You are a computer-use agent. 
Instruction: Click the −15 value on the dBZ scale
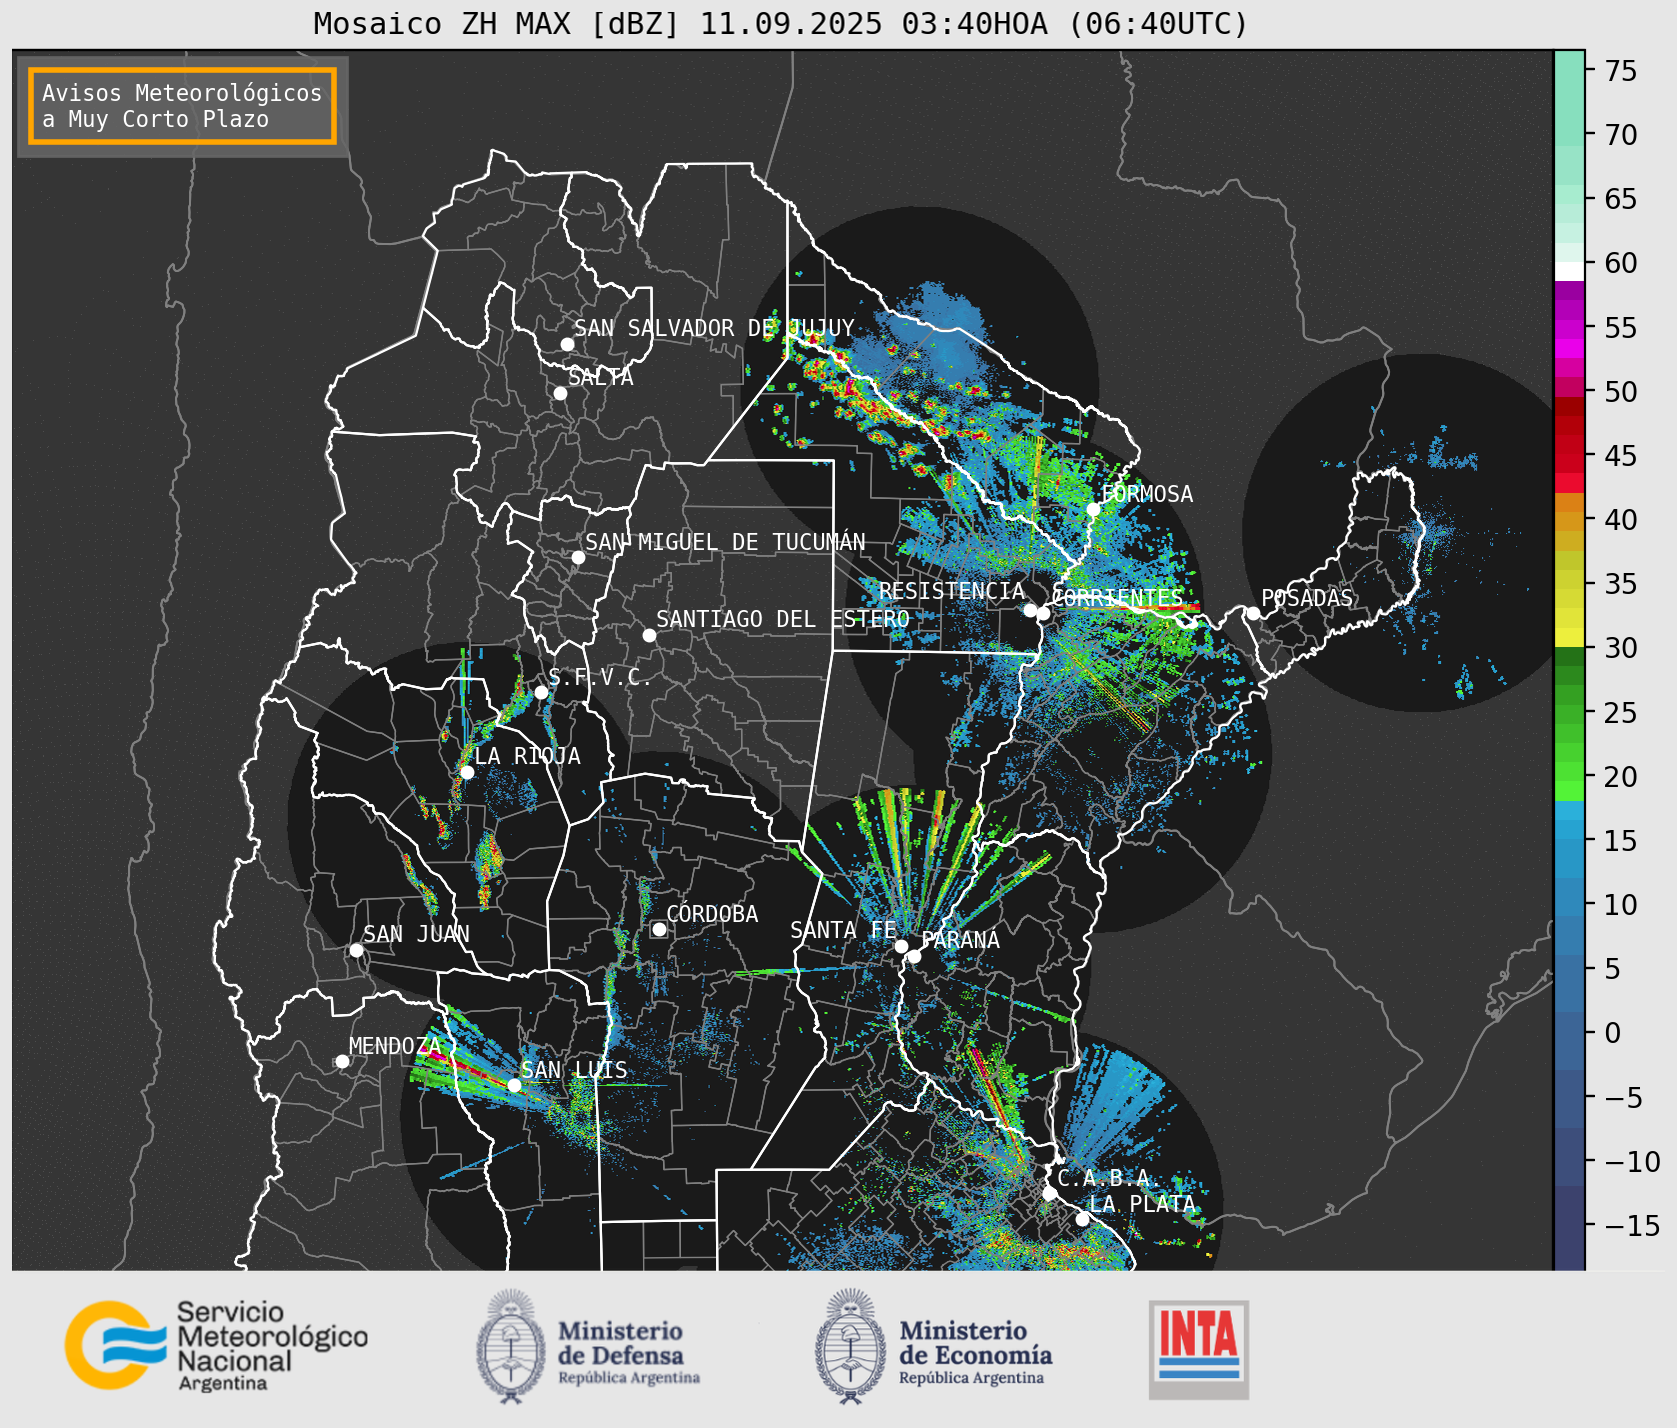tap(1632, 1225)
